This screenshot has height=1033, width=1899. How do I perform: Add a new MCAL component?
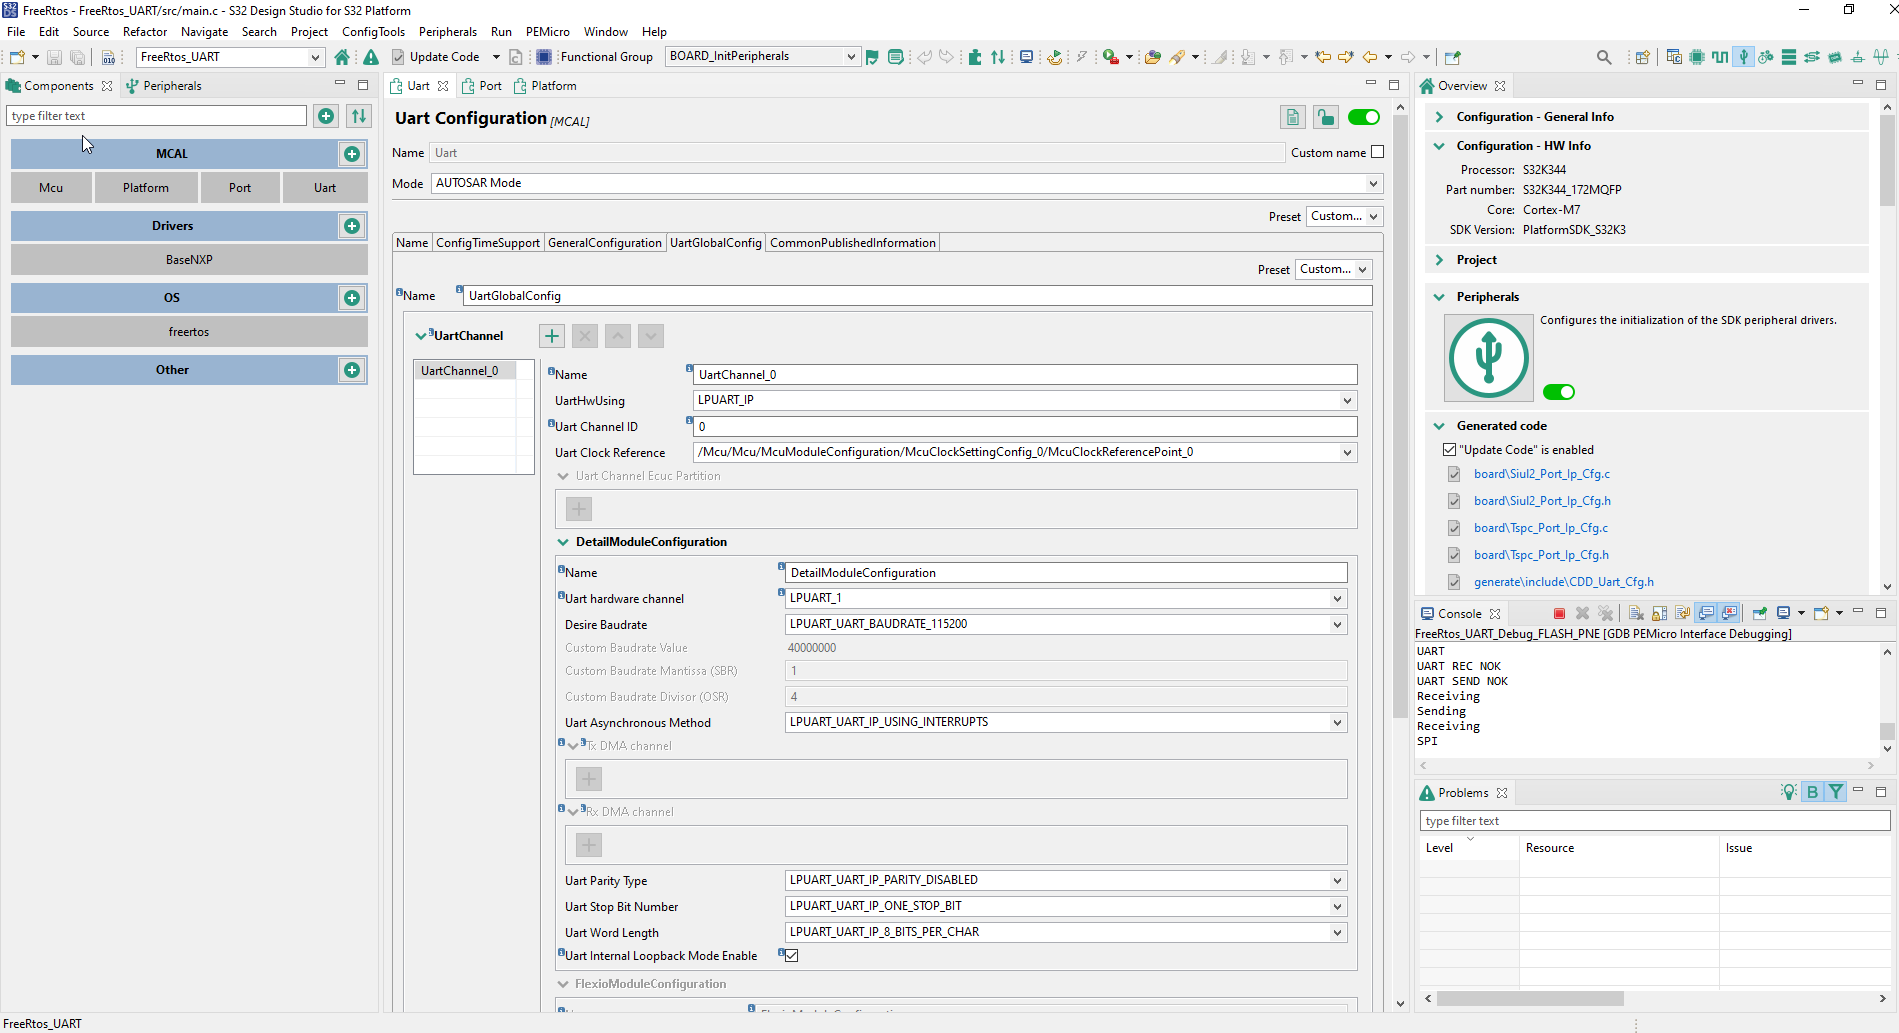352,154
